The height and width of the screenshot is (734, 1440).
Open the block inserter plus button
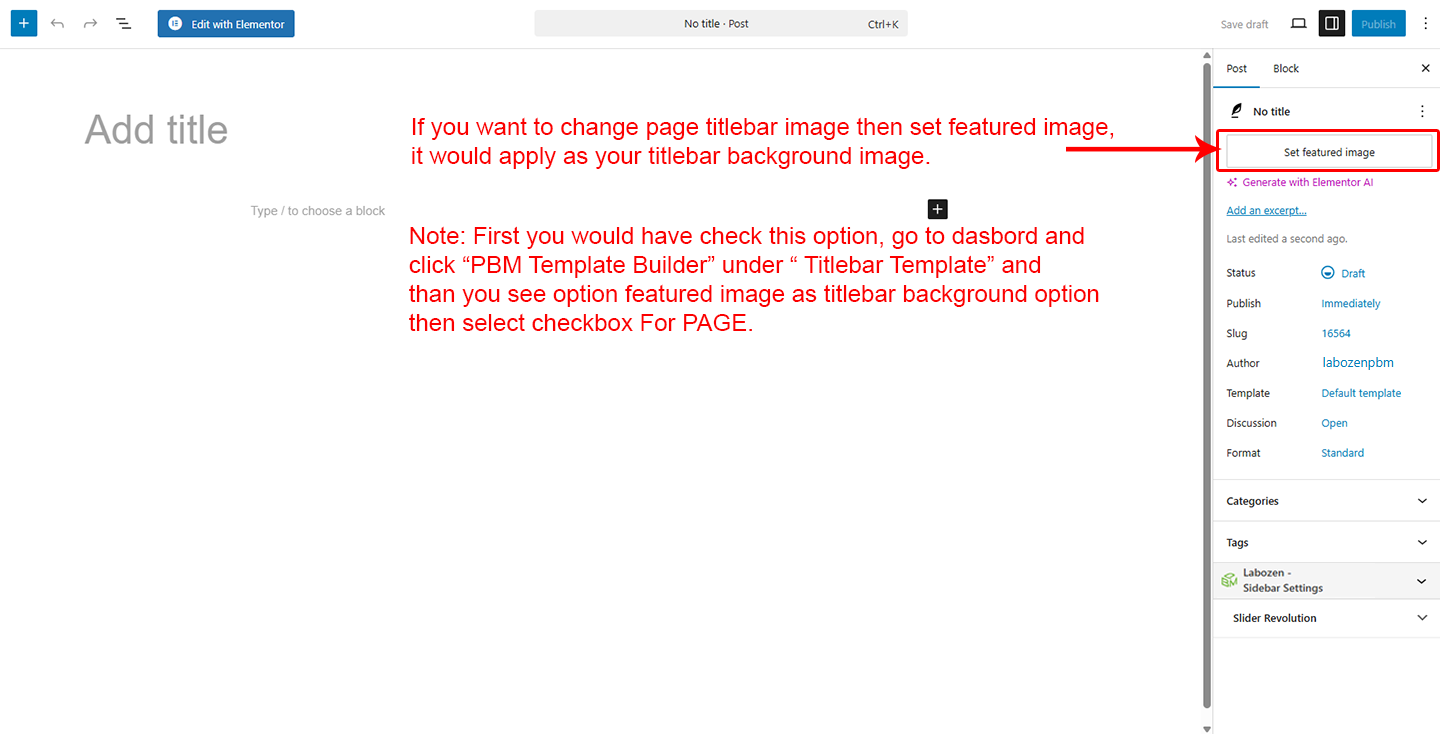(24, 23)
